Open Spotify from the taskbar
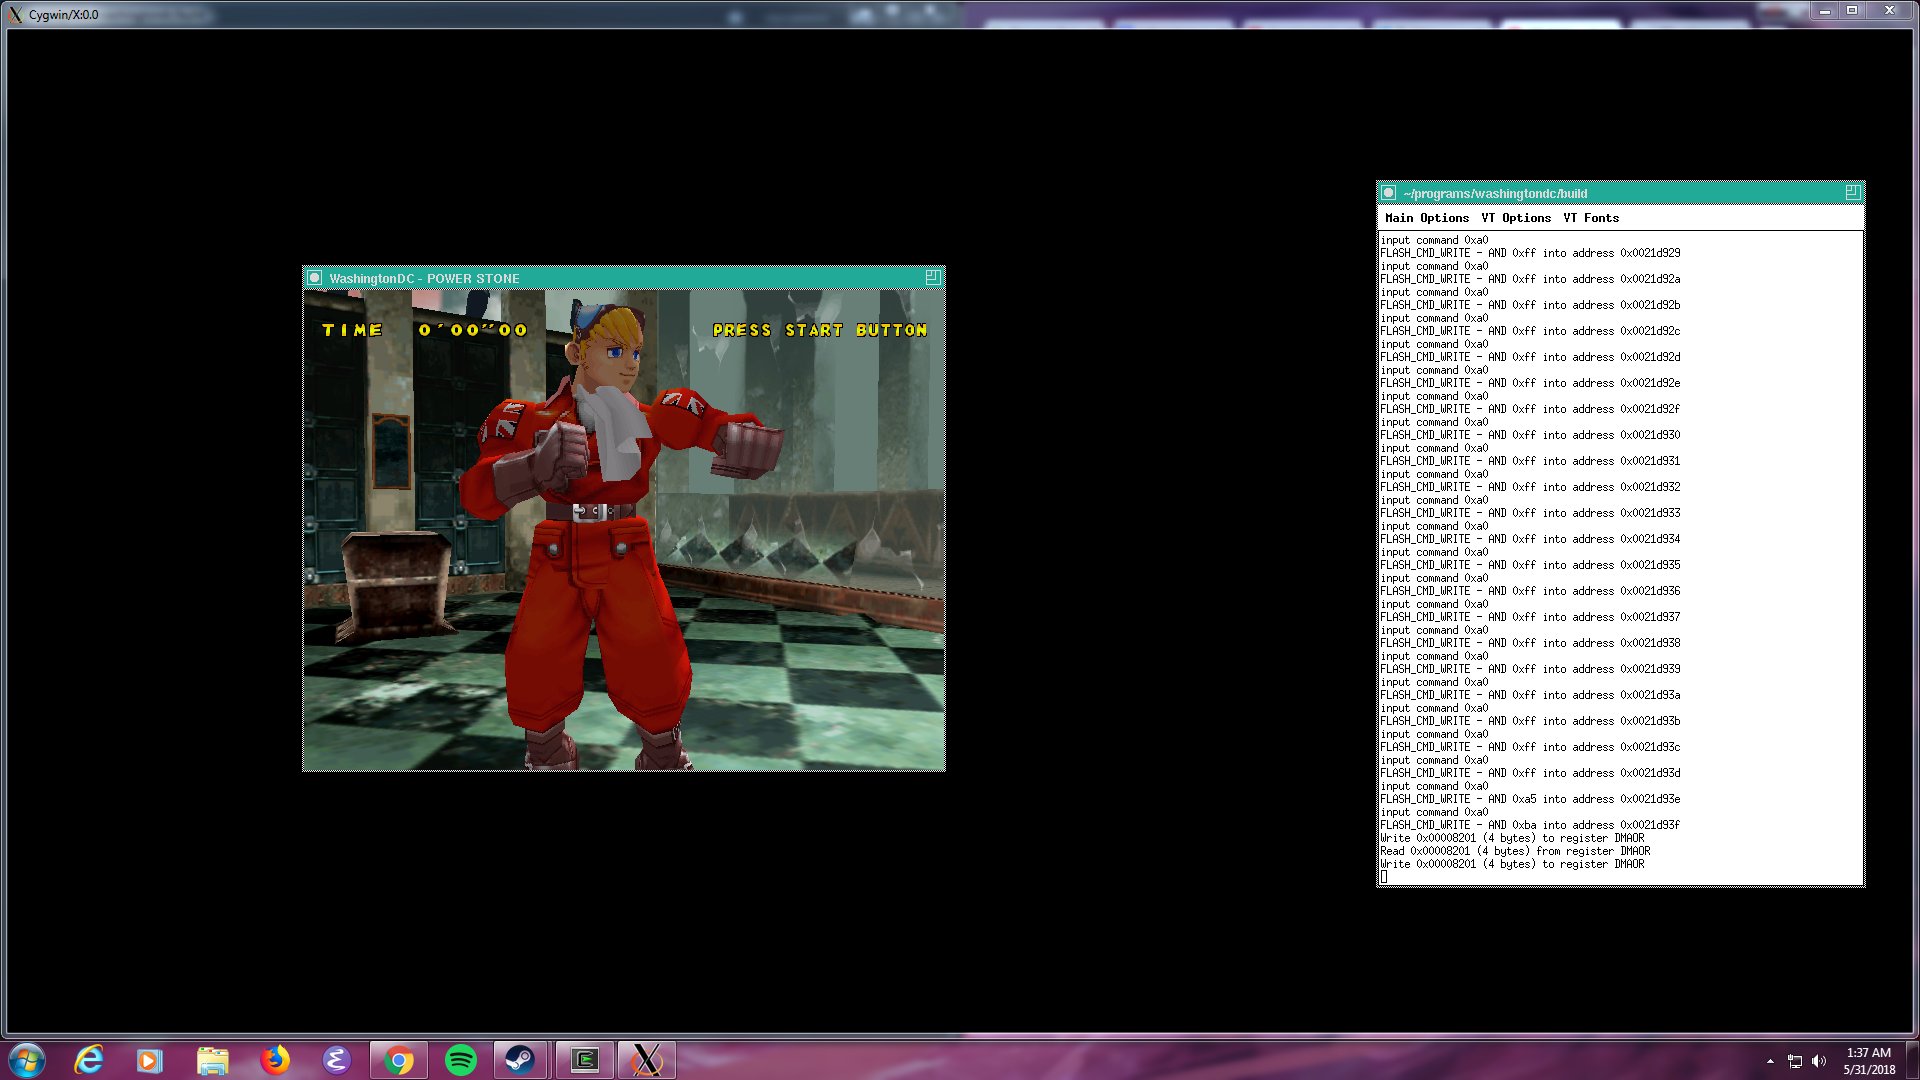1920x1080 pixels. pos(460,1060)
